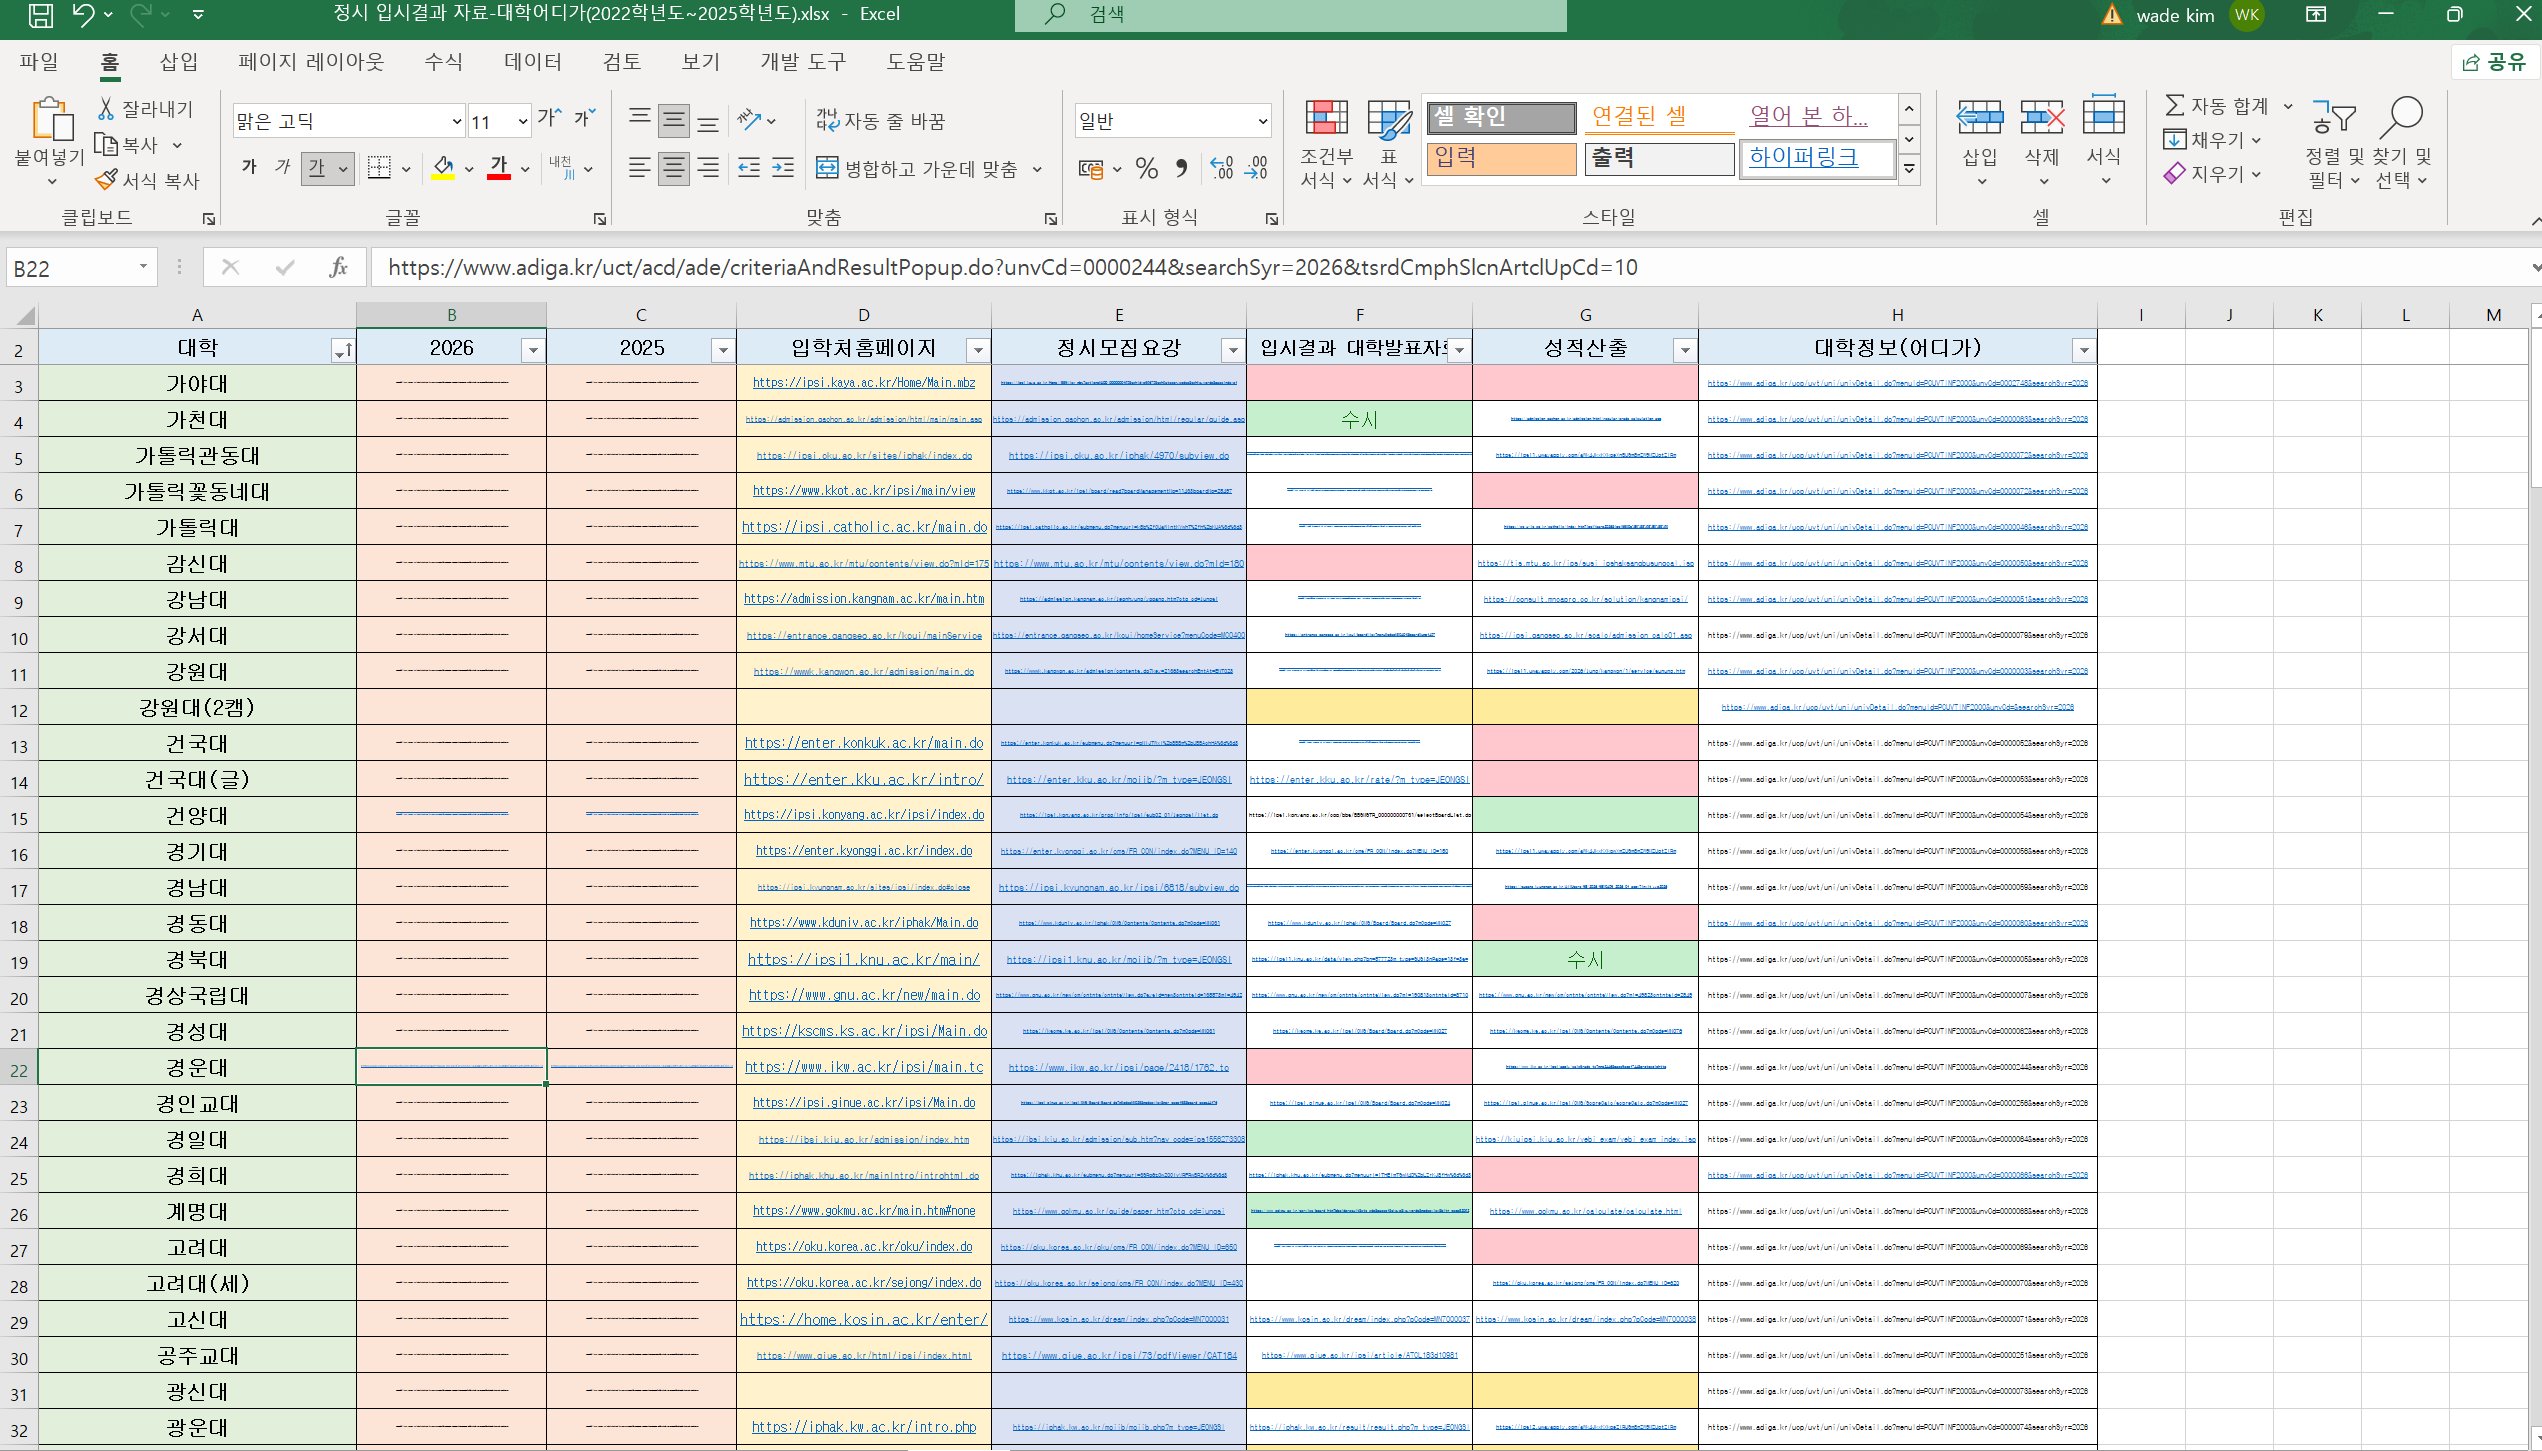
Task: Click the increase decimal places icon
Action: [1221, 168]
